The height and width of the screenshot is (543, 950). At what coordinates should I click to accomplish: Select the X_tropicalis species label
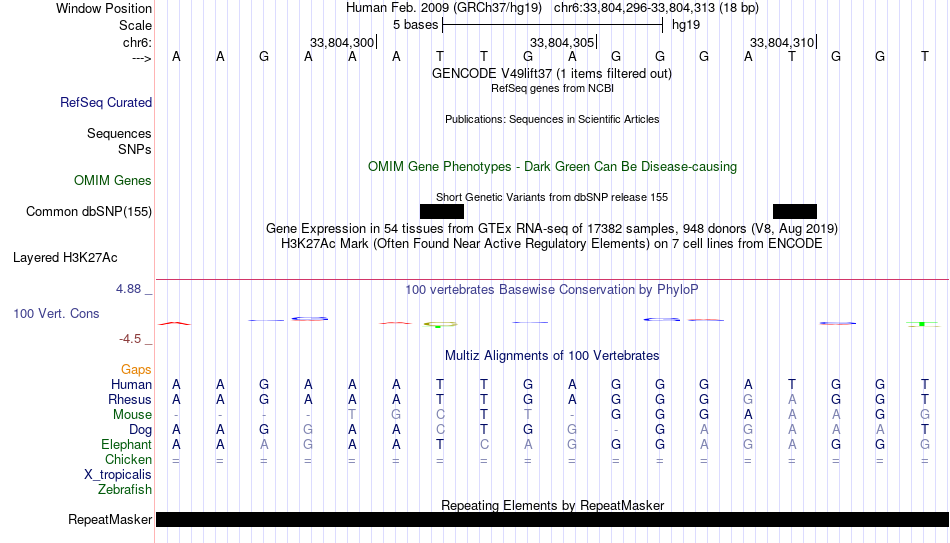(118, 475)
